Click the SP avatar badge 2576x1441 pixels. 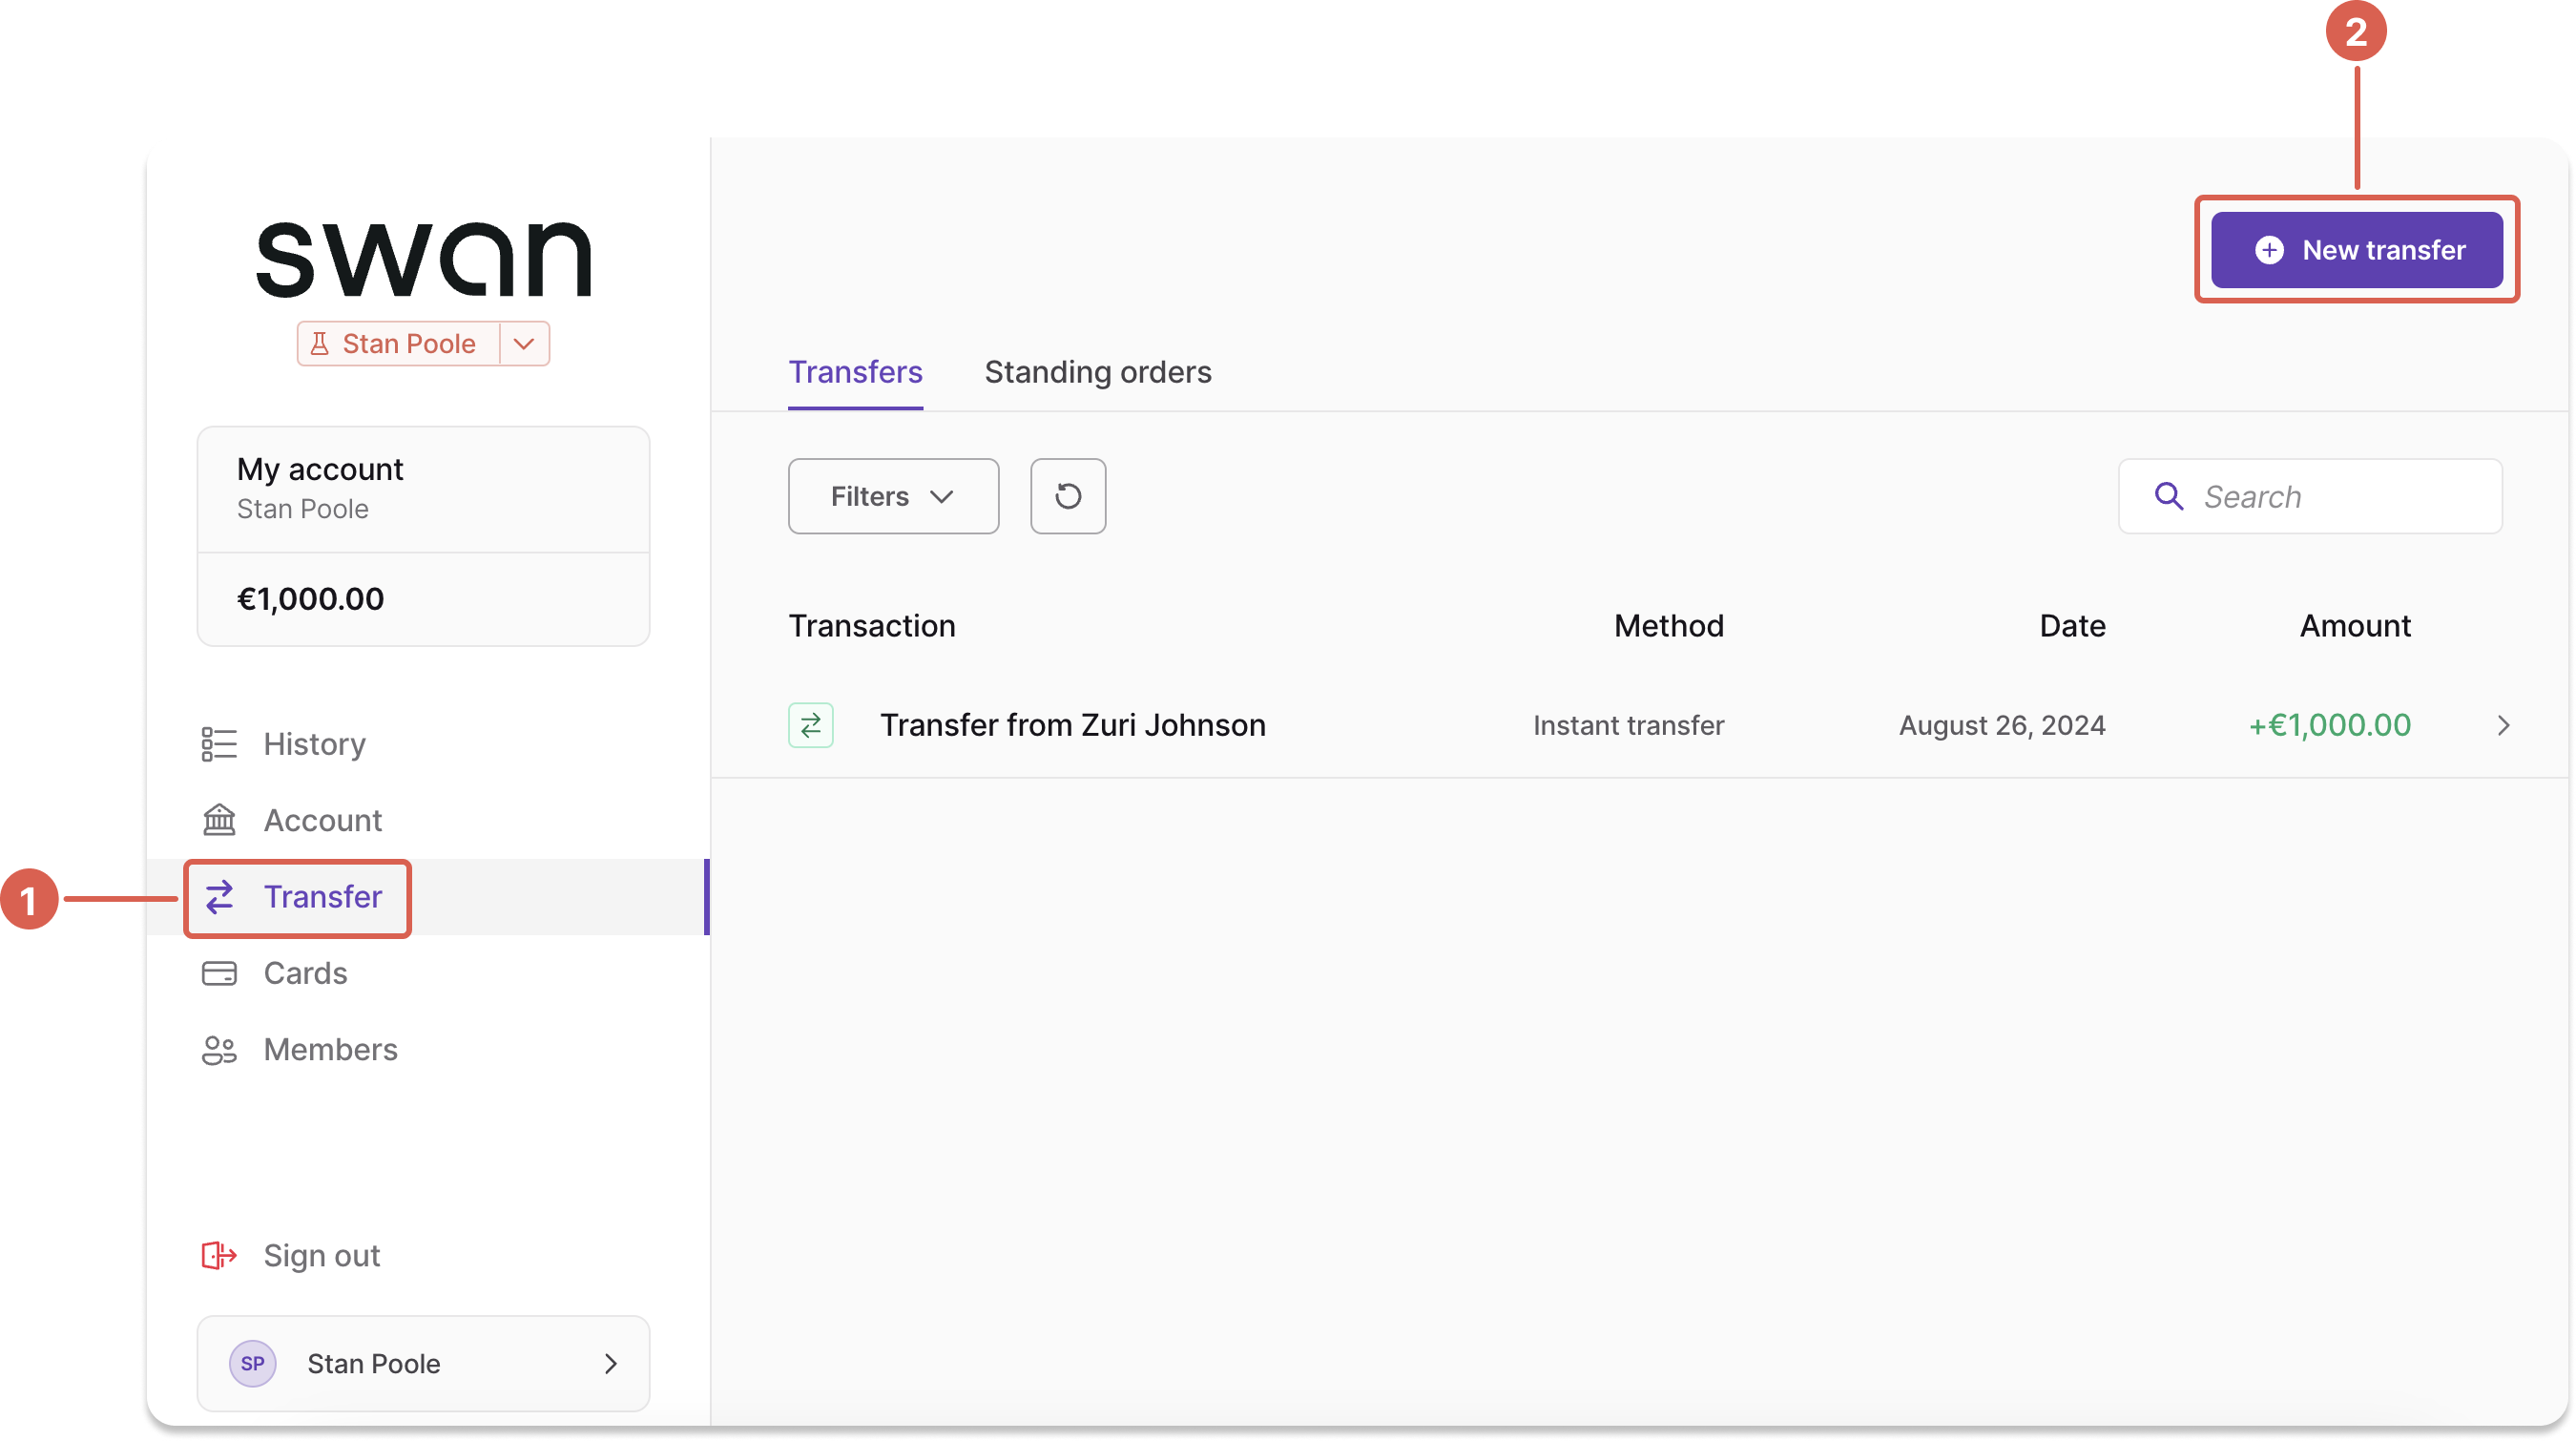(252, 1363)
